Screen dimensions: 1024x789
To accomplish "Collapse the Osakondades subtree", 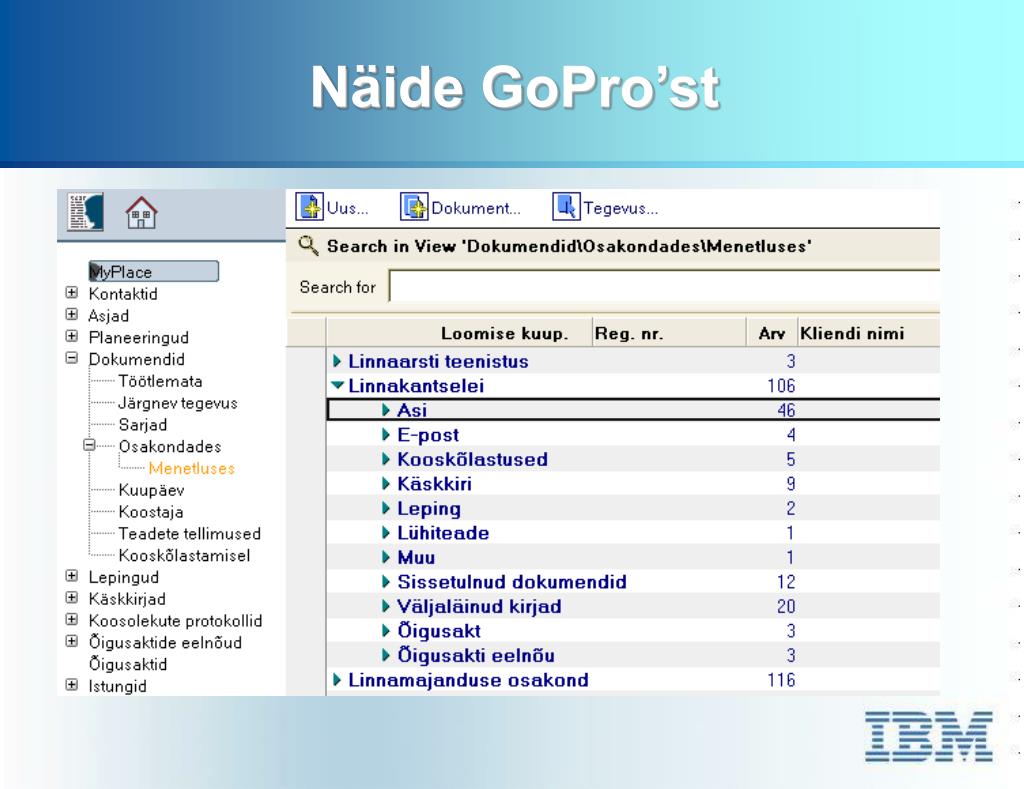I will point(89,445).
